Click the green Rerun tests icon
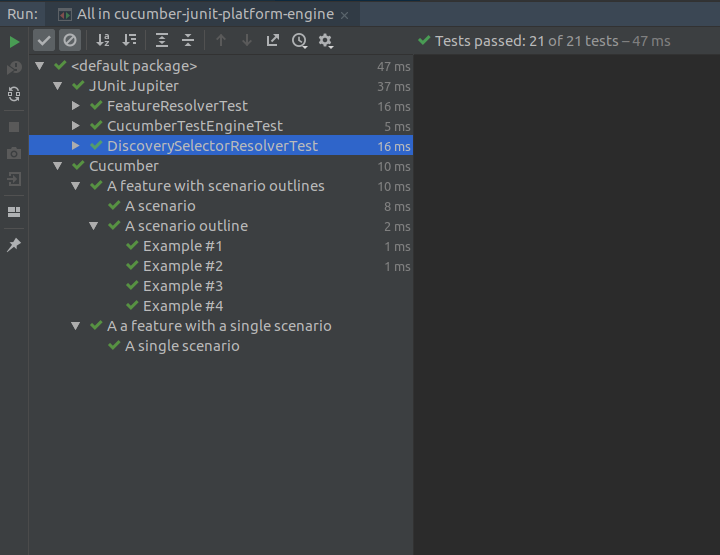 pyautogui.click(x=14, y=42)
